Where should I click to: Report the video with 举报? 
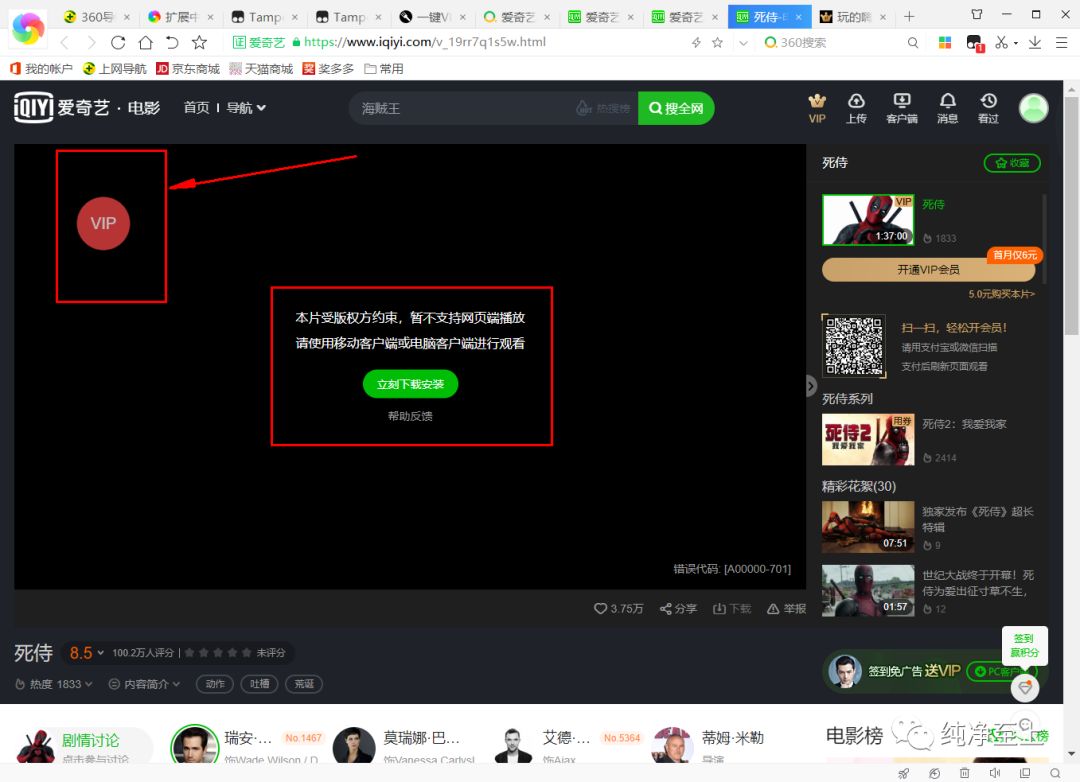pos(786,608)
